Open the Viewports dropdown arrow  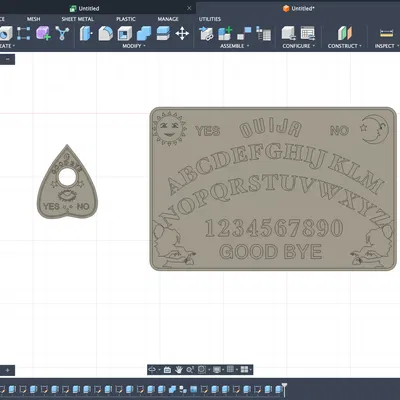[250, 369]
